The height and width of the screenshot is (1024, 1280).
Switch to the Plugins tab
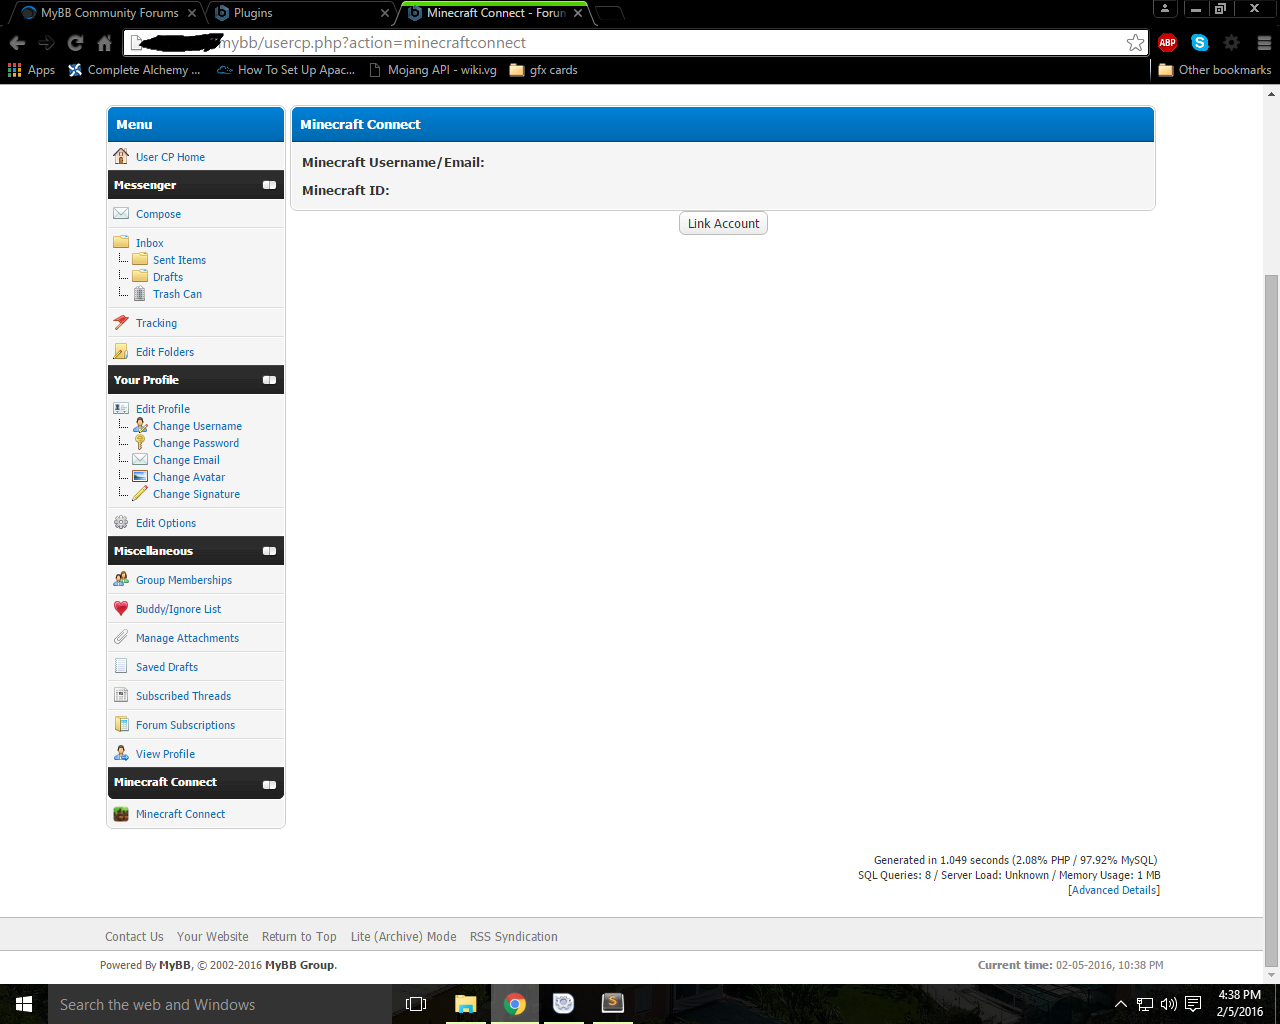[302, 13]
